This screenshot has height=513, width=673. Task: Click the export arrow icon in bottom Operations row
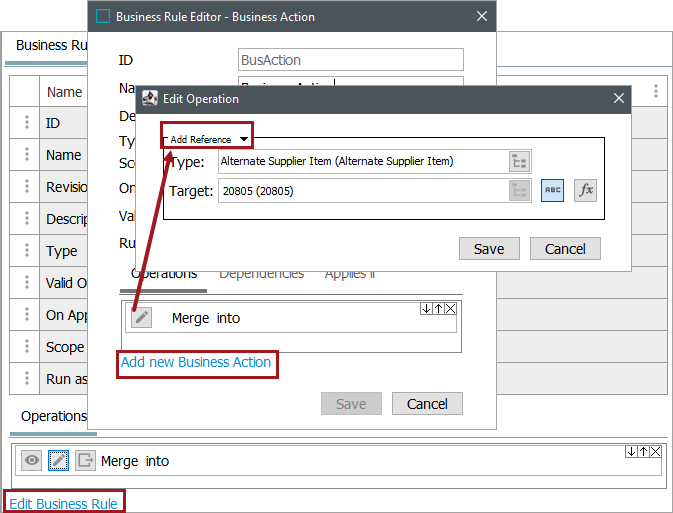click(85, 460)
